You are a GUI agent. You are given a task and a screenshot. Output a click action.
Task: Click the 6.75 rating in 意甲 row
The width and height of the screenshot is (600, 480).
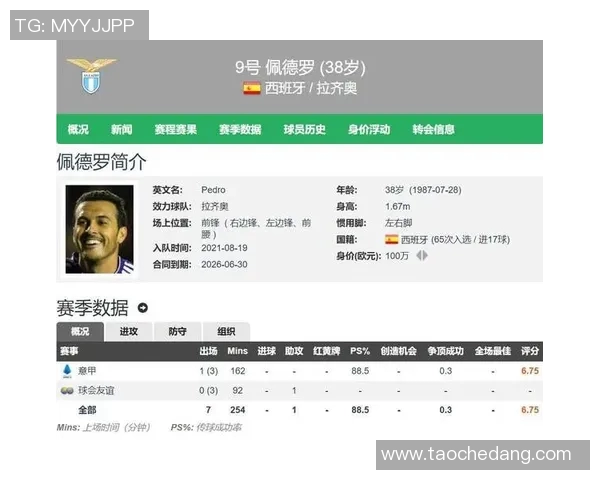tap(530, 371)
